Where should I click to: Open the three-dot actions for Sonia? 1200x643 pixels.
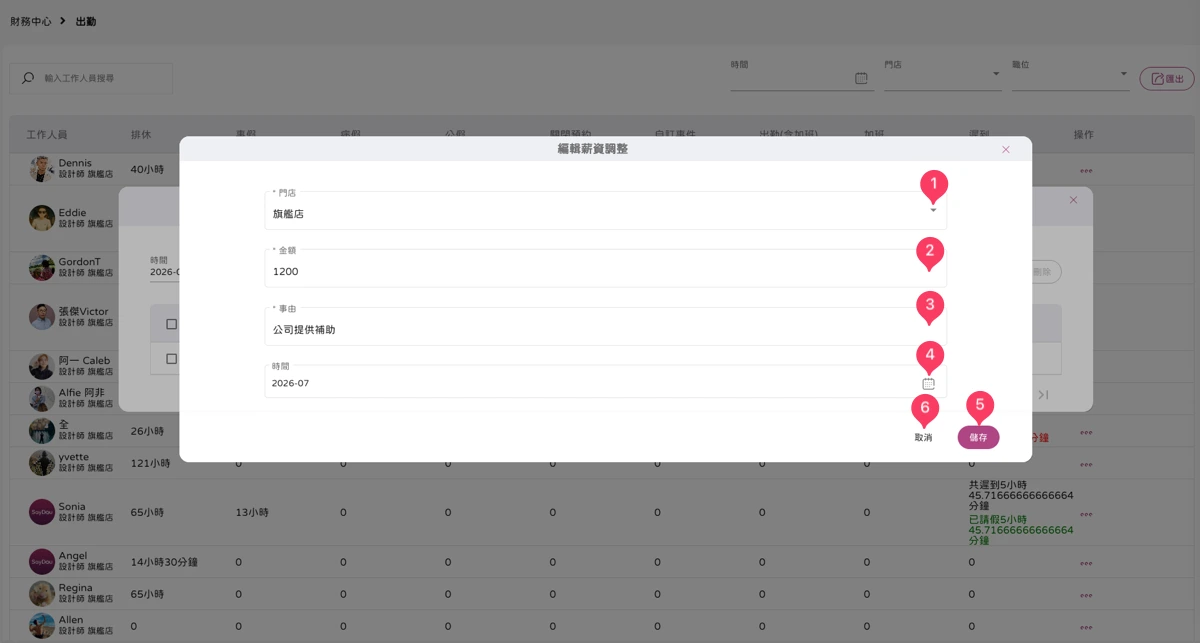1086,512
